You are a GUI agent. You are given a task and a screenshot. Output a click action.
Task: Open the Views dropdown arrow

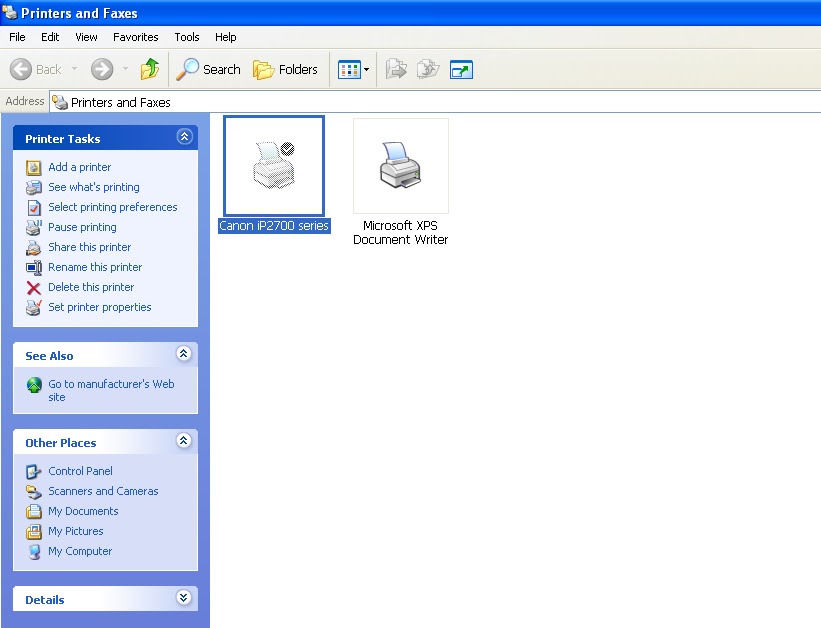[367, 69]
